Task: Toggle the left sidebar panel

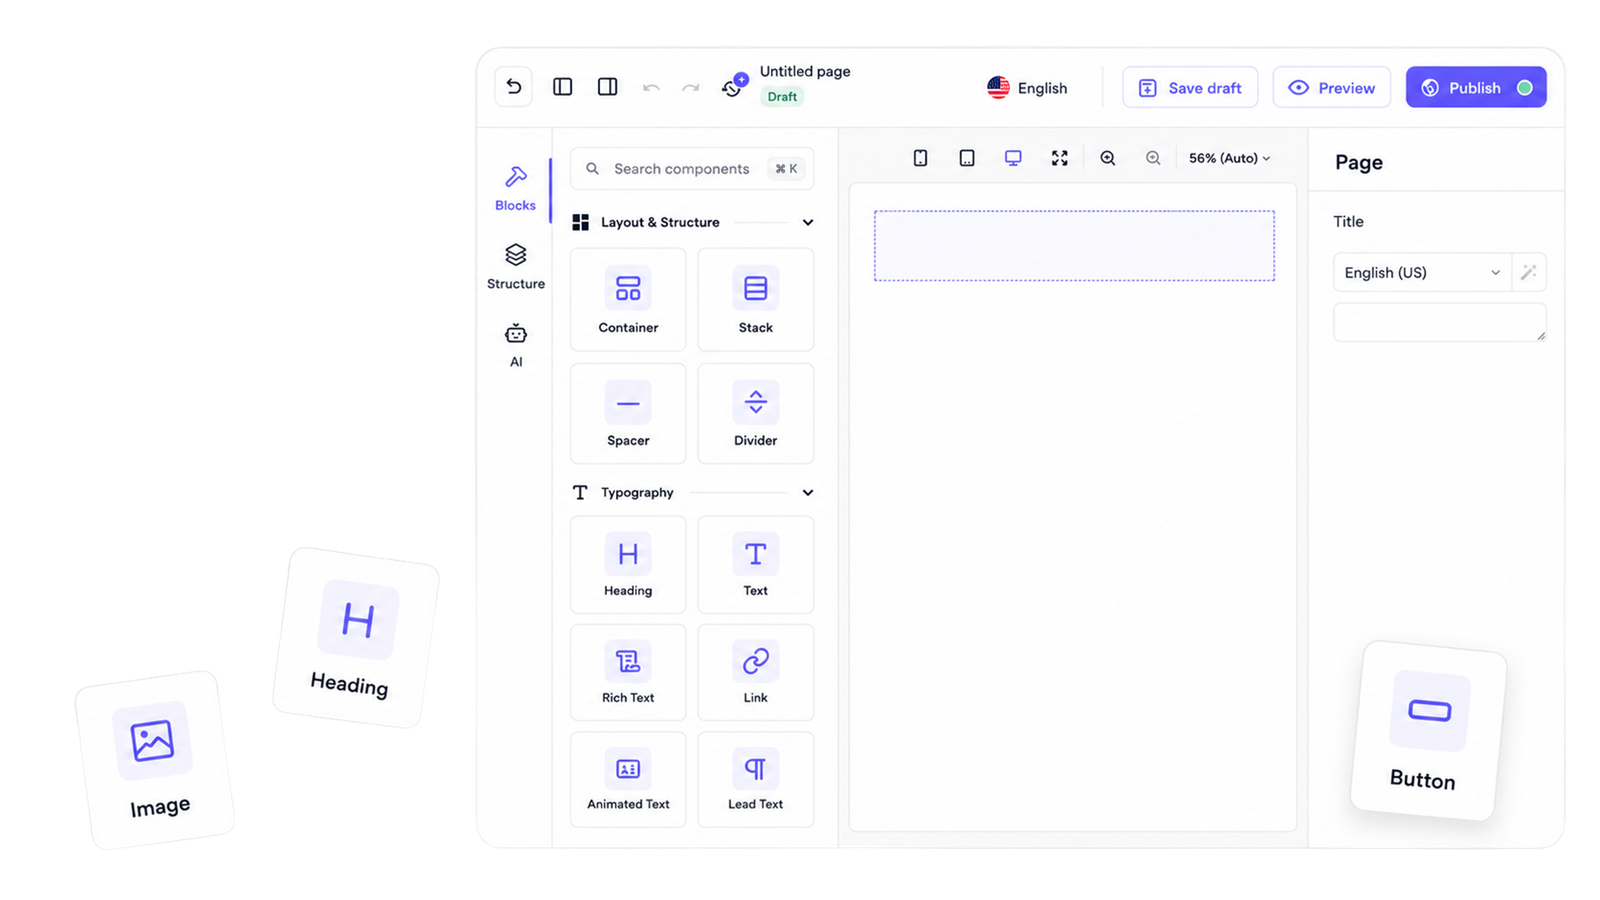Action: click(563, 87)
